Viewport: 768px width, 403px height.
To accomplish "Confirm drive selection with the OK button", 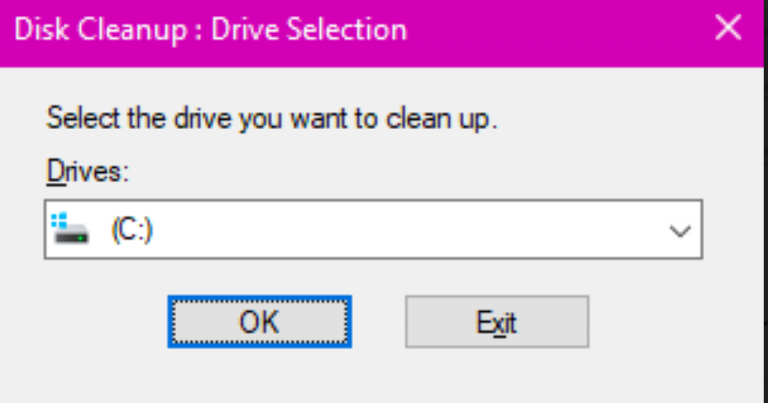I will pos(260,322).
